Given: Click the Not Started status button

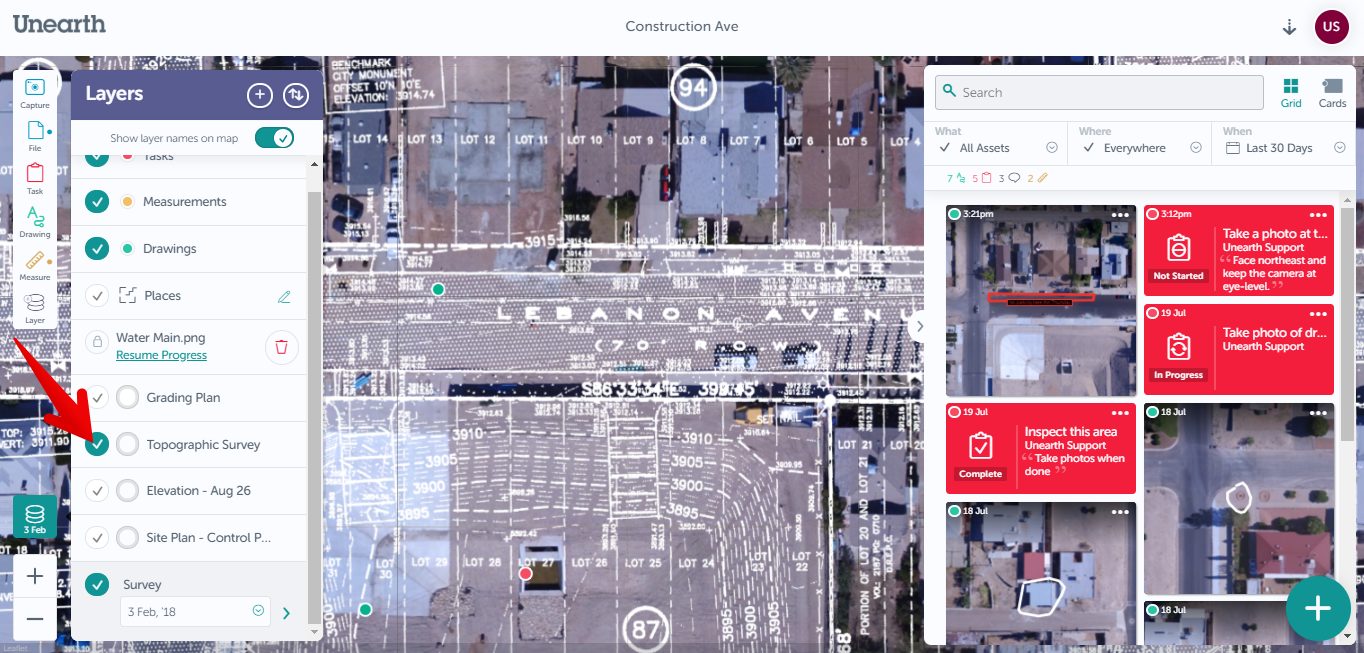Looking at the screenshot, I should (x=1179, y=276).
